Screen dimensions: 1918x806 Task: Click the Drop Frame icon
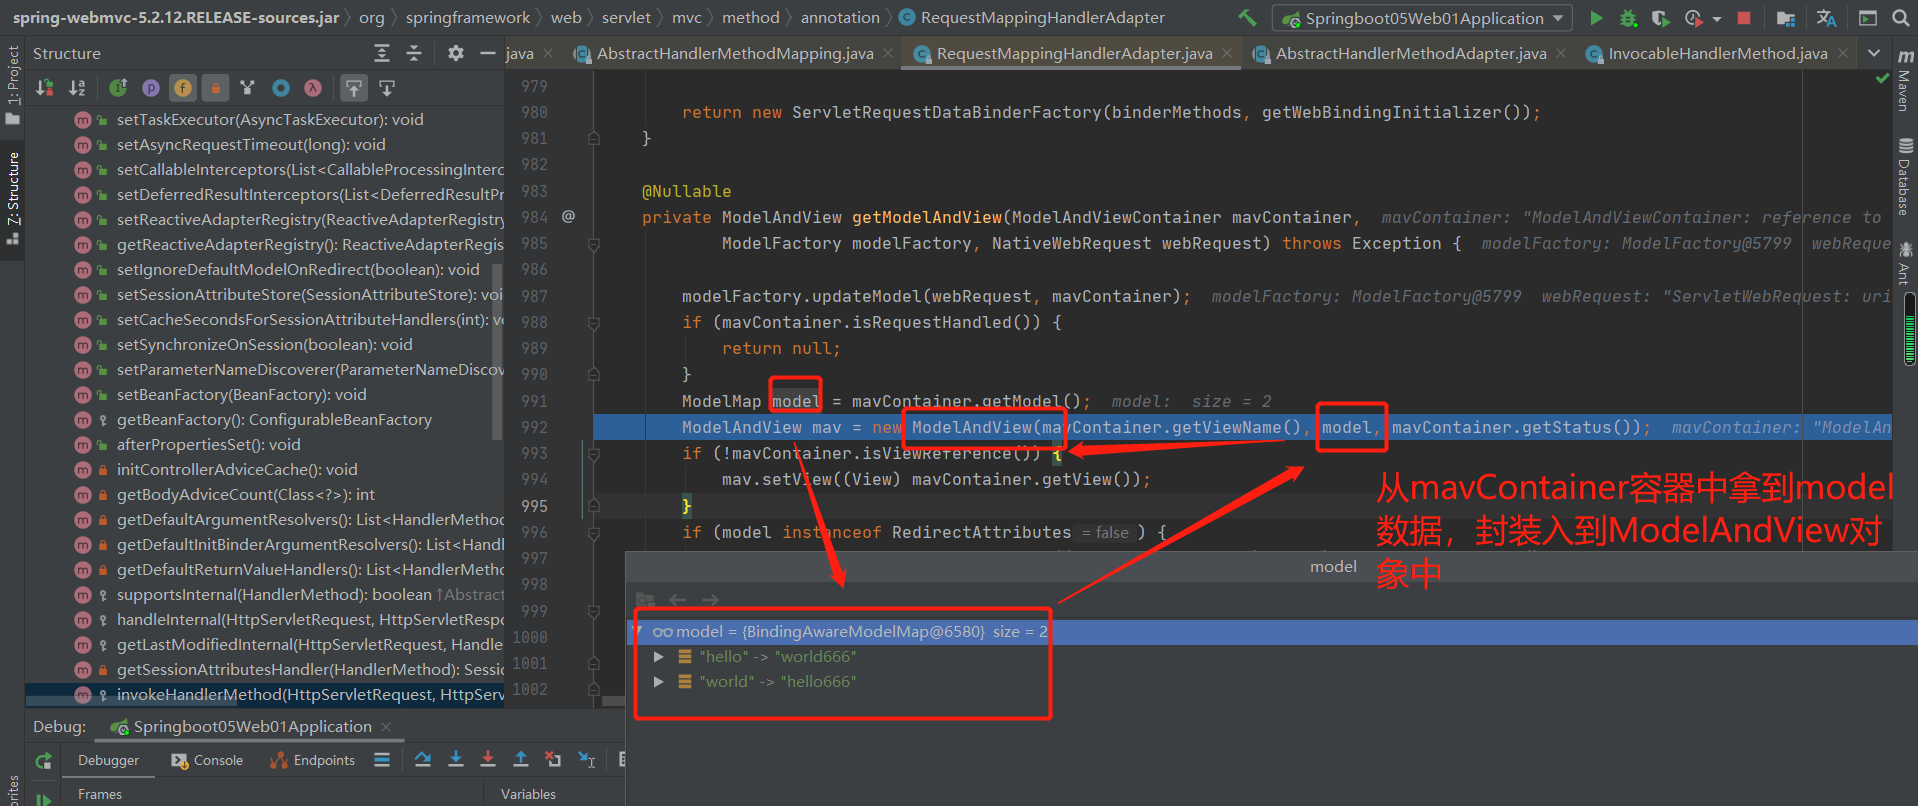(553, 760)
